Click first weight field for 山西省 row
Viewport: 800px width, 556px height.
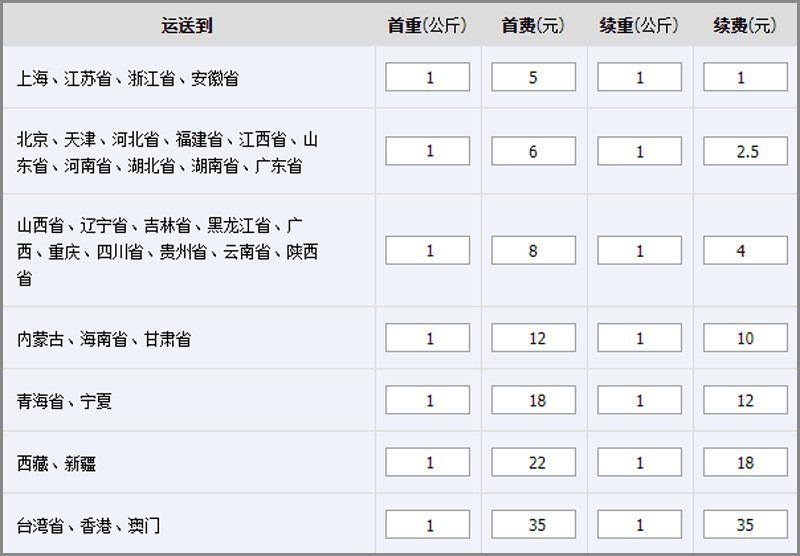pos(428,251)
